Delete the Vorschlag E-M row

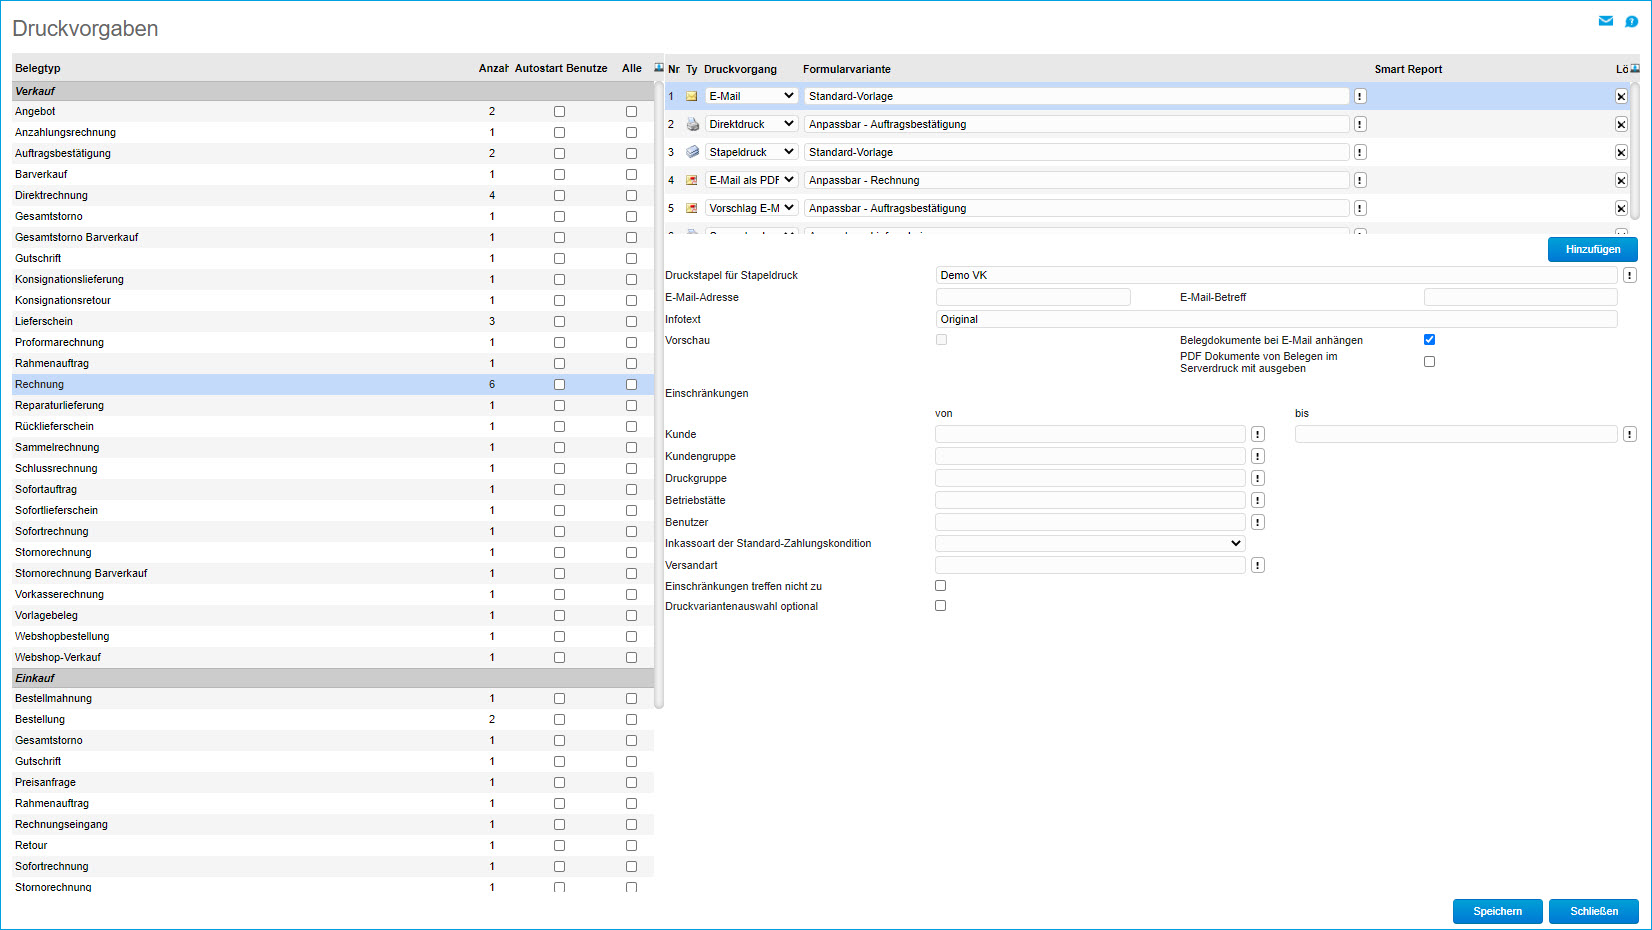click(x=1621, y=208)
